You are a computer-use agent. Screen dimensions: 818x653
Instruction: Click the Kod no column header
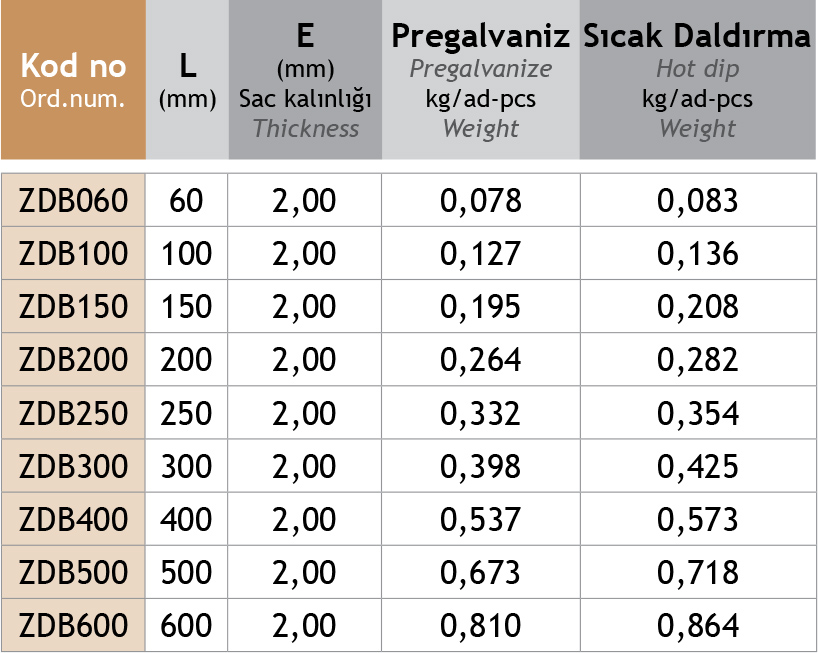[x=73, y=80]
